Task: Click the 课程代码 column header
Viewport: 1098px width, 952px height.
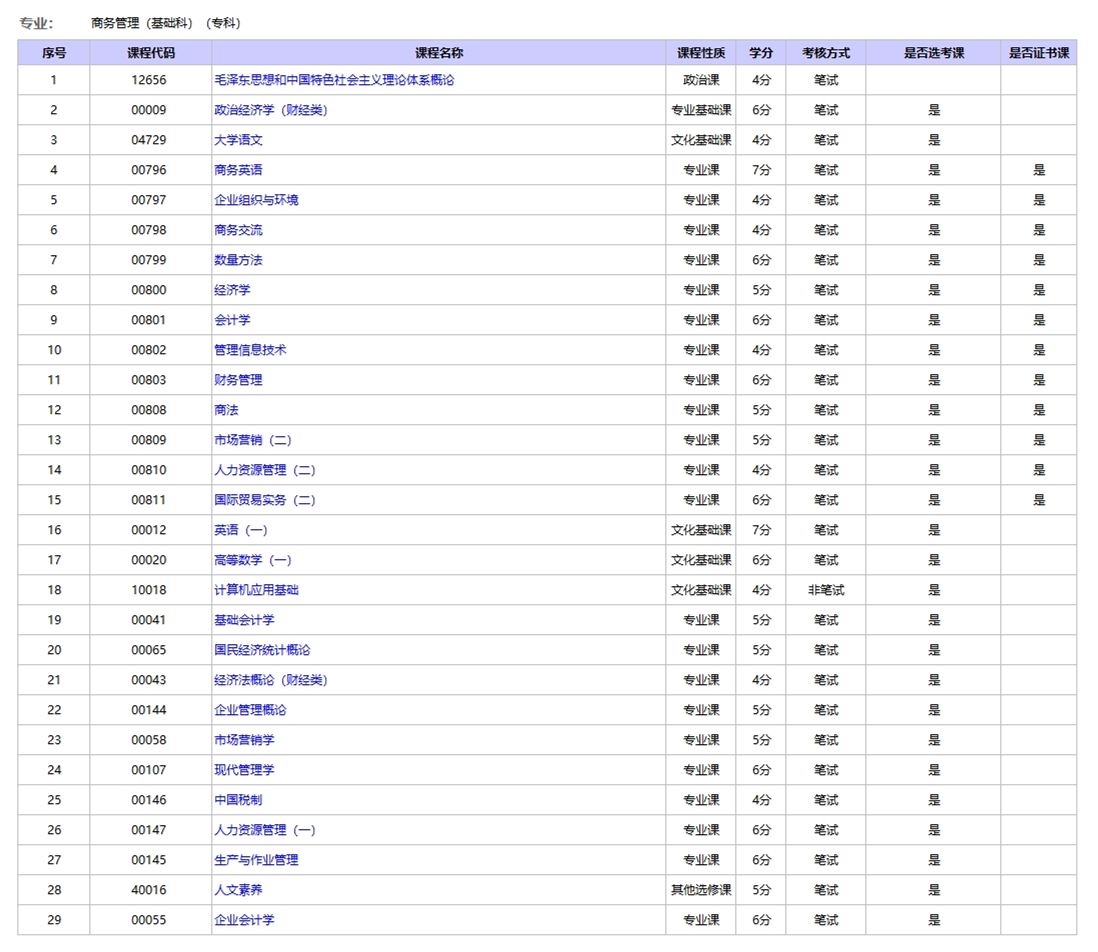Action: pos(150,53)
